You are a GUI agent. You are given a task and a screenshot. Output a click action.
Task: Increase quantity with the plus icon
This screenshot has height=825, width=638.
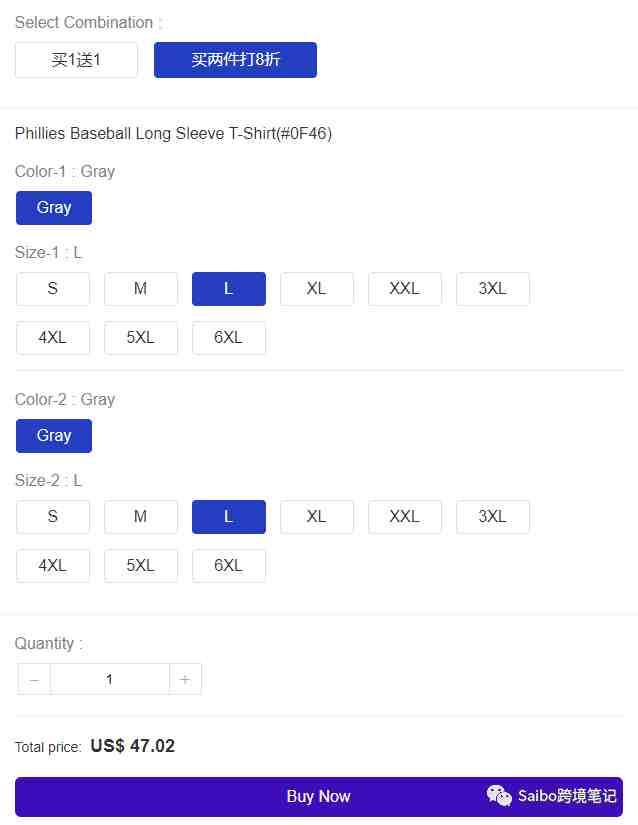tap(185, 679)
